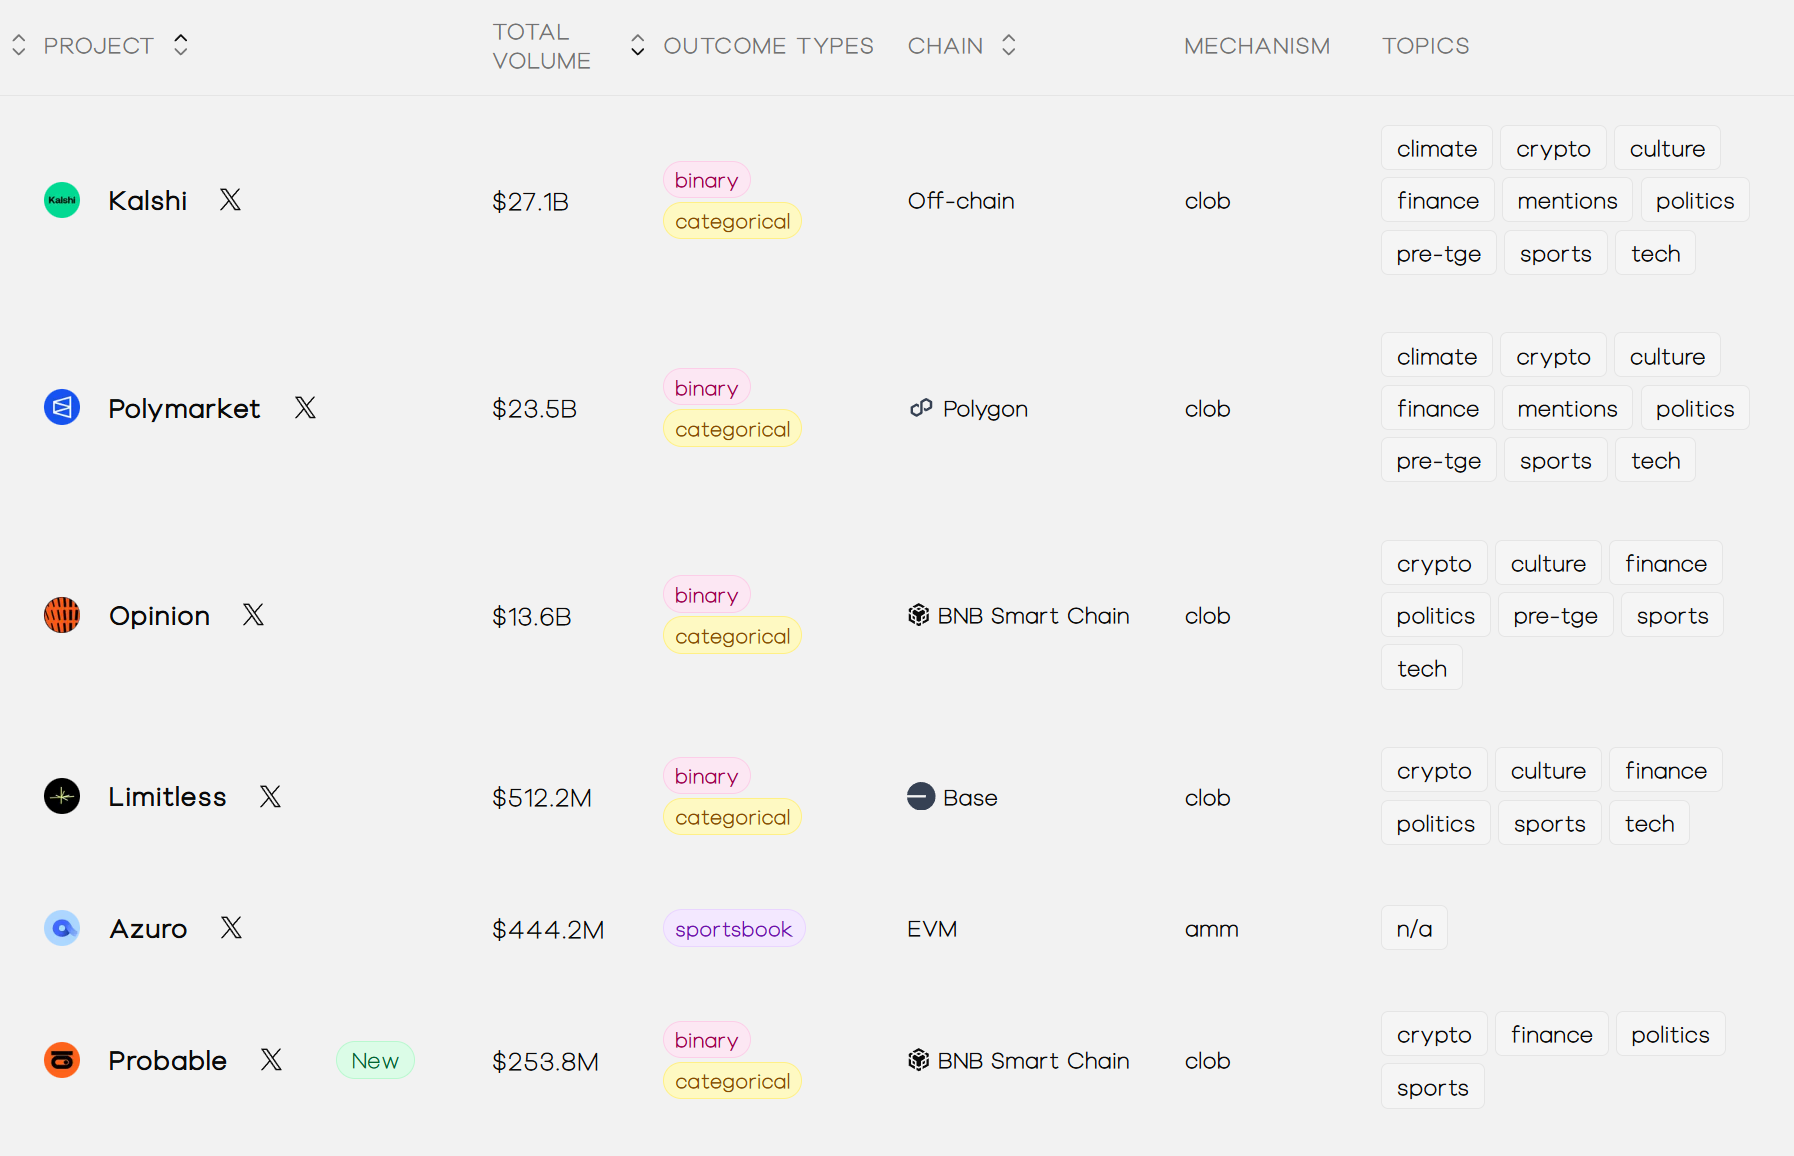Image resolution: width=1794 pixels, height=1156 pixels.
Task: Open the Probable project name link
Action: point(167,1061)
